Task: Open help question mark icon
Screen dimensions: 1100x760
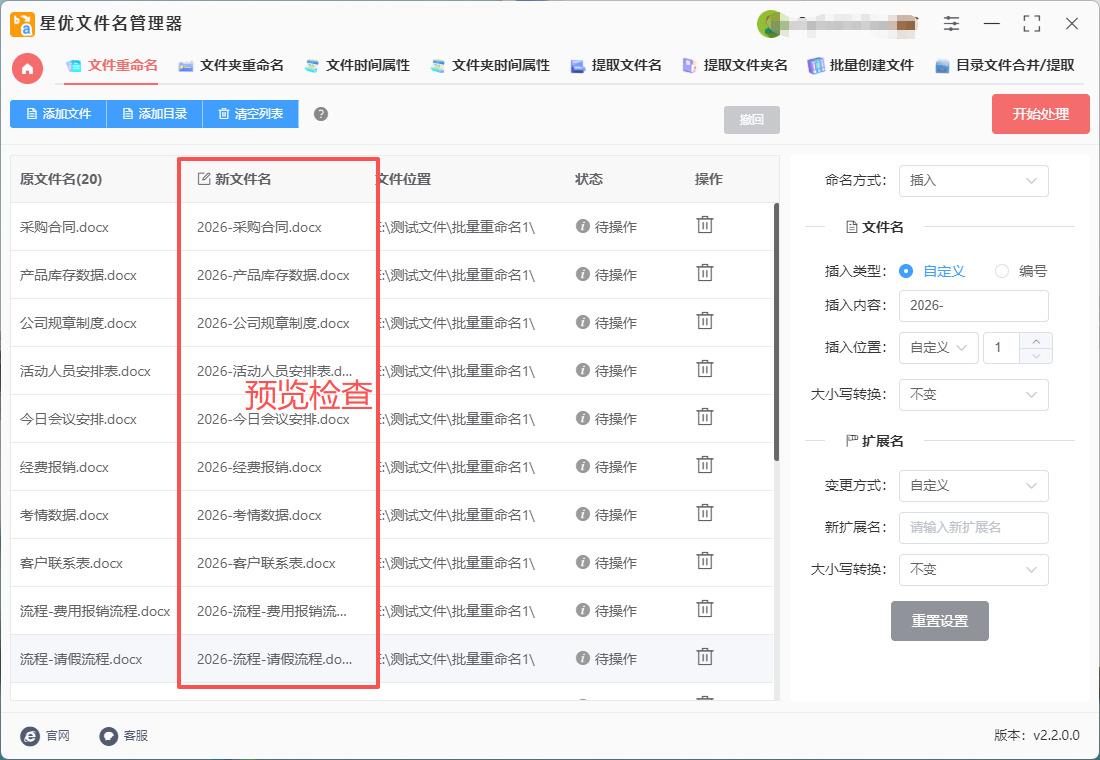Action: (x=321, y=114)
